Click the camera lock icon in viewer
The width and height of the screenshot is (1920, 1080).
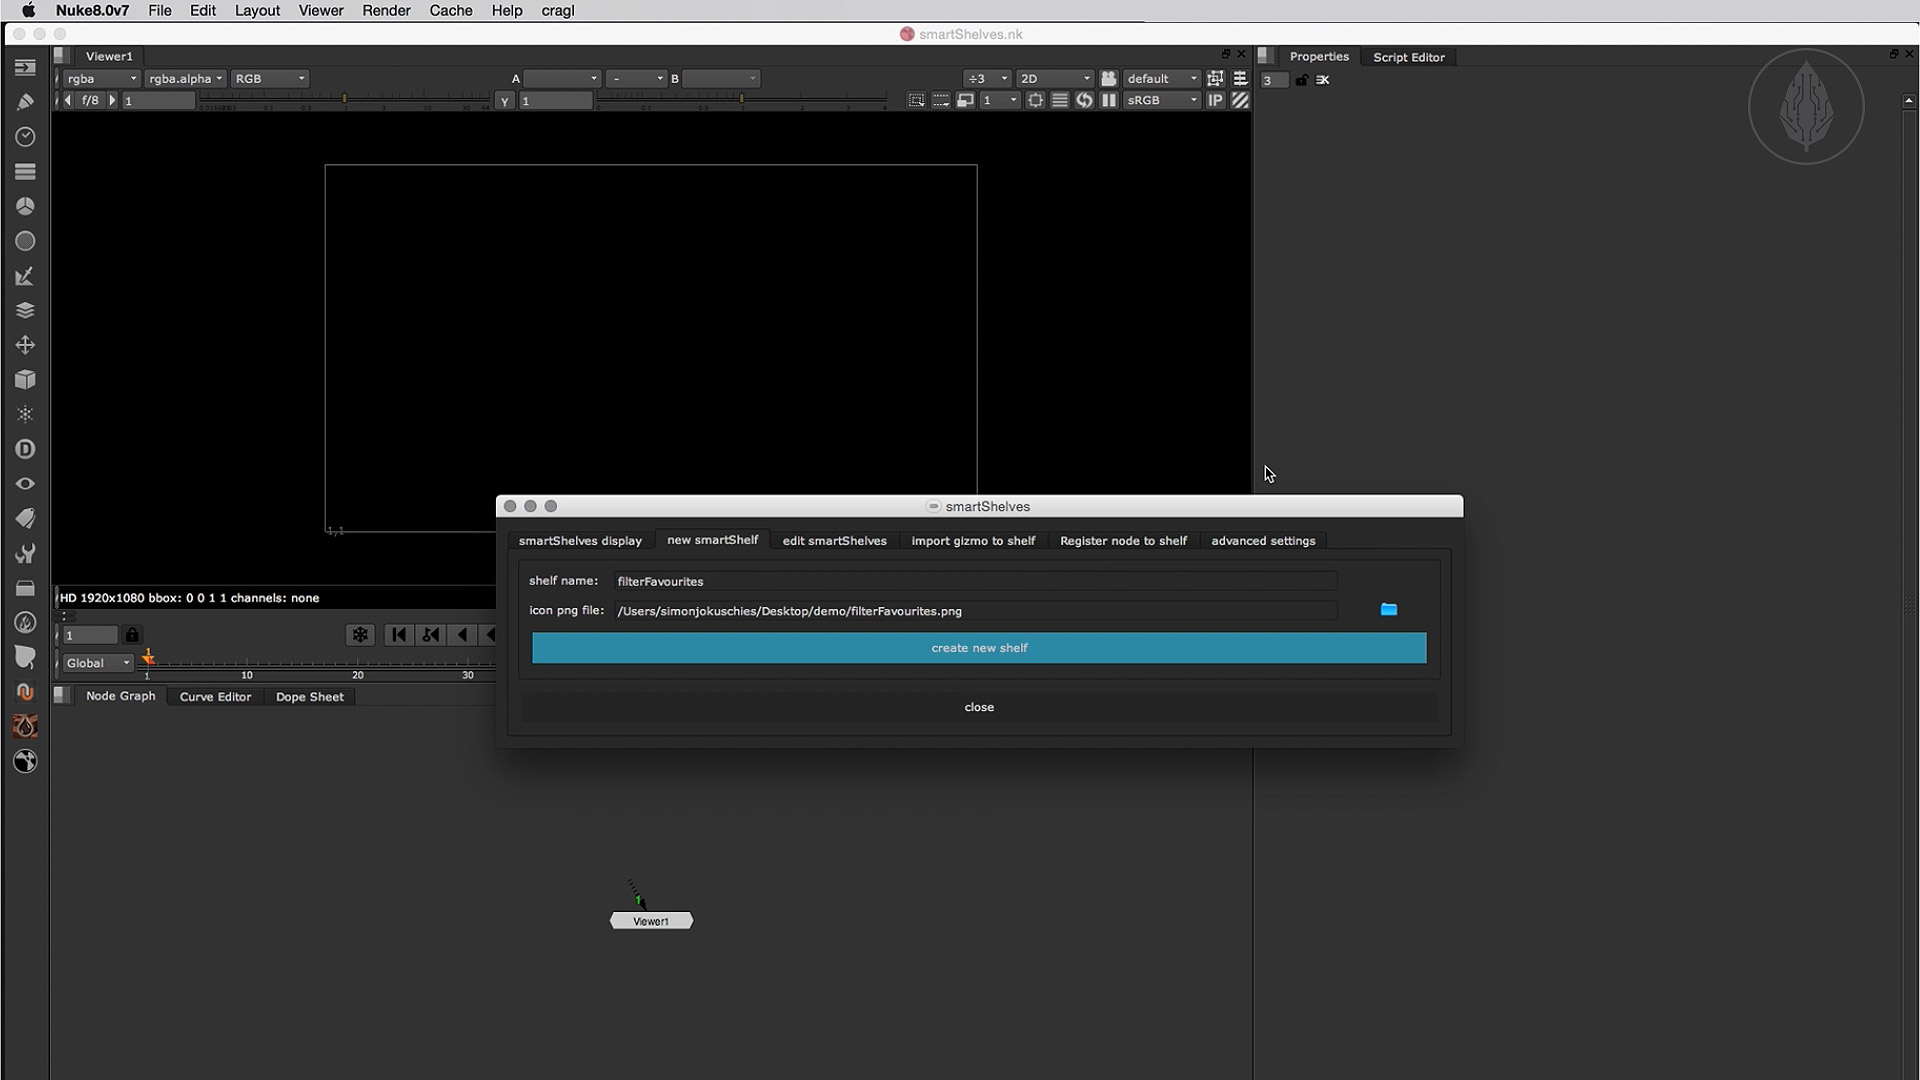click(1109, 78)
